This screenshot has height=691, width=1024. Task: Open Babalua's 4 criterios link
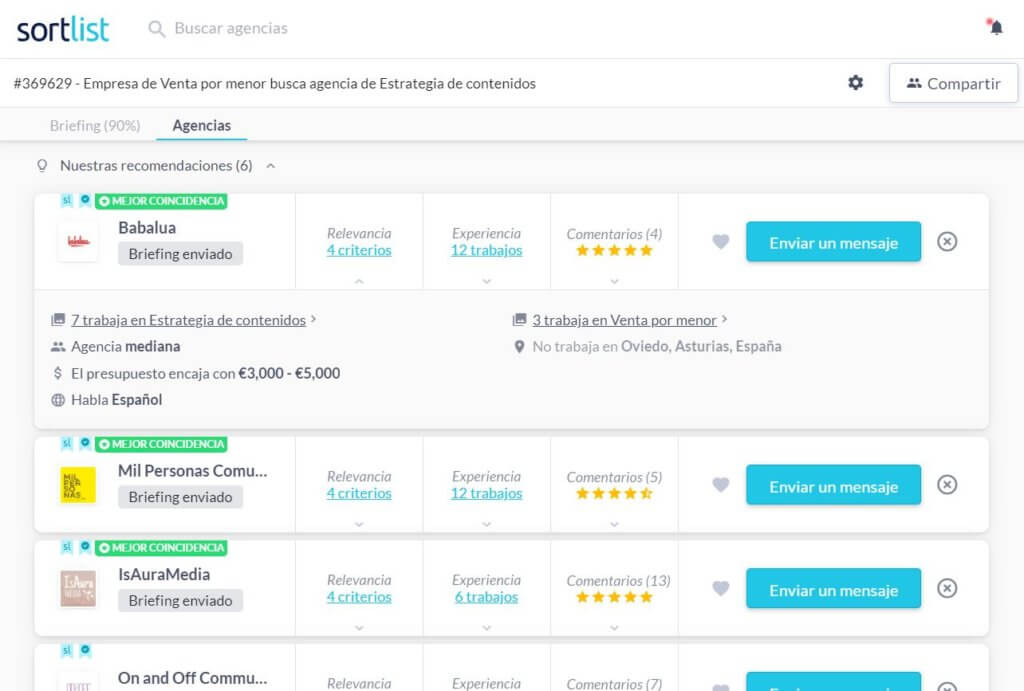click(x=359, y=250)
